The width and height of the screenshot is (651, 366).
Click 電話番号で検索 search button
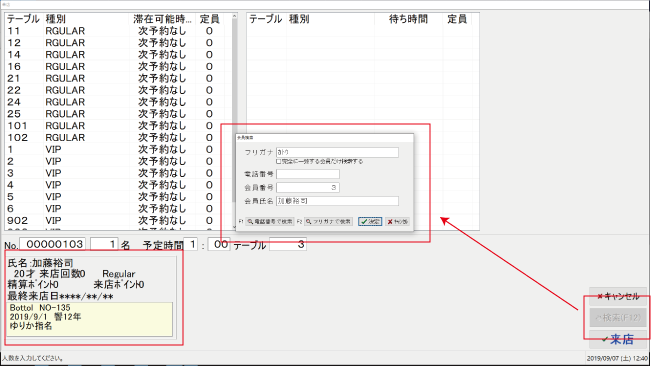(x=270, y=222)
